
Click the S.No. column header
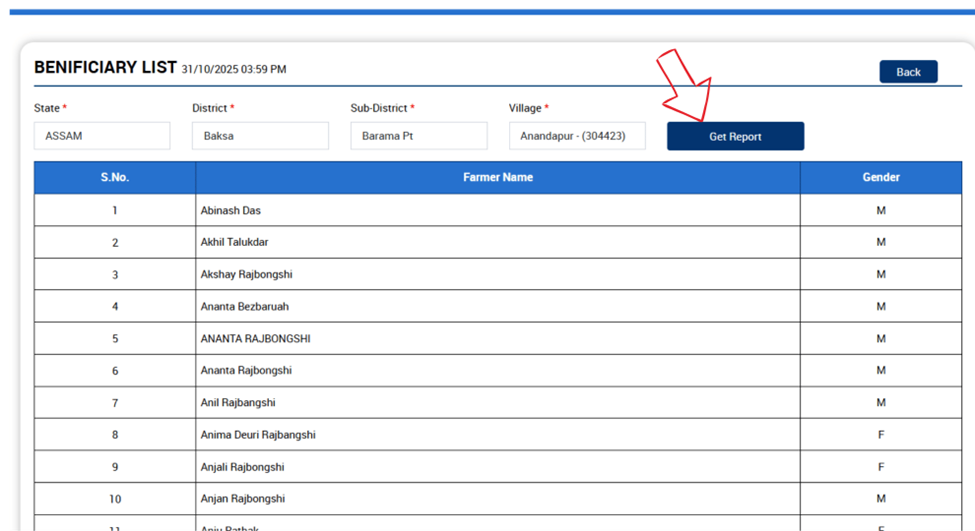tap(115, 177)
